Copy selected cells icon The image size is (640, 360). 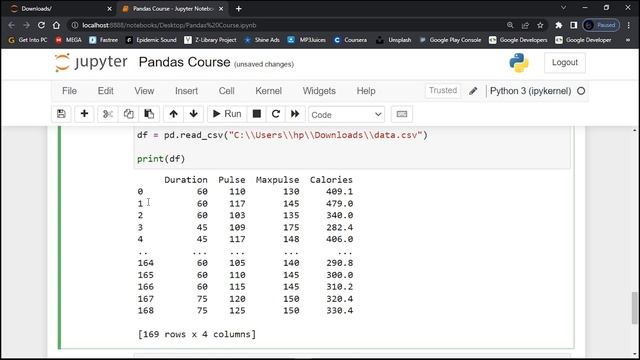(129, 114)
